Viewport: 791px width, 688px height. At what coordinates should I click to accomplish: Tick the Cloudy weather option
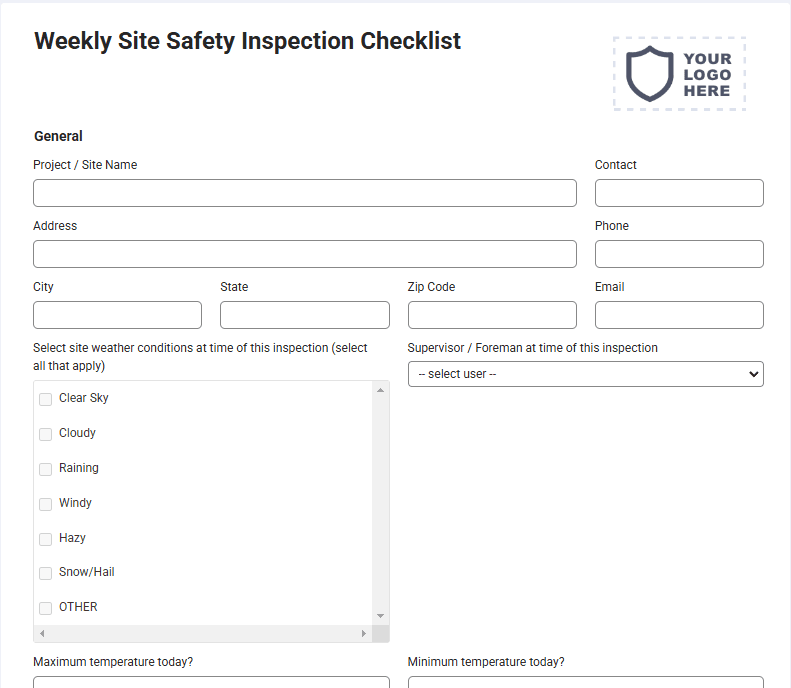[x=45, y=434]
